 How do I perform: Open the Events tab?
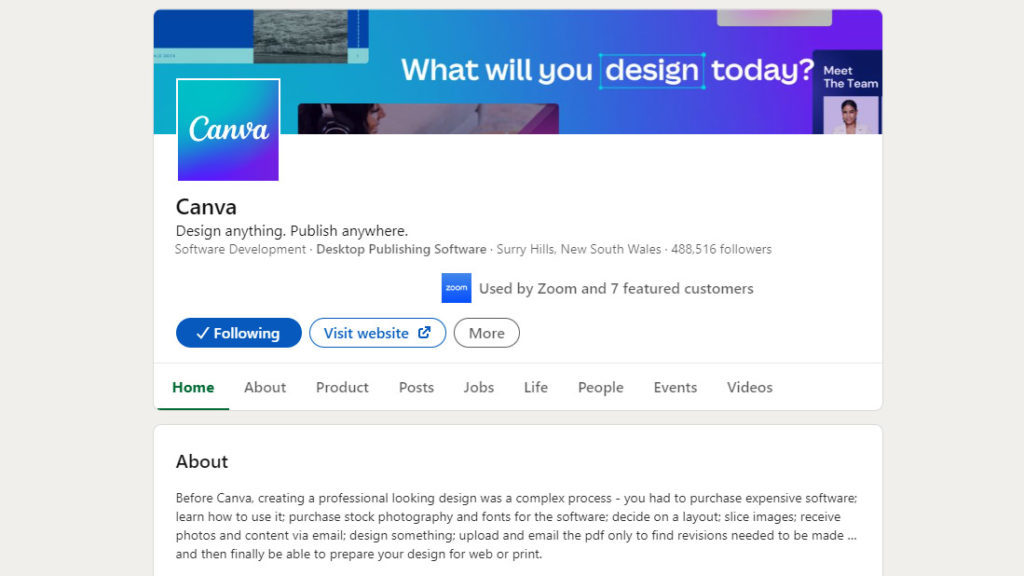[675, 387]
